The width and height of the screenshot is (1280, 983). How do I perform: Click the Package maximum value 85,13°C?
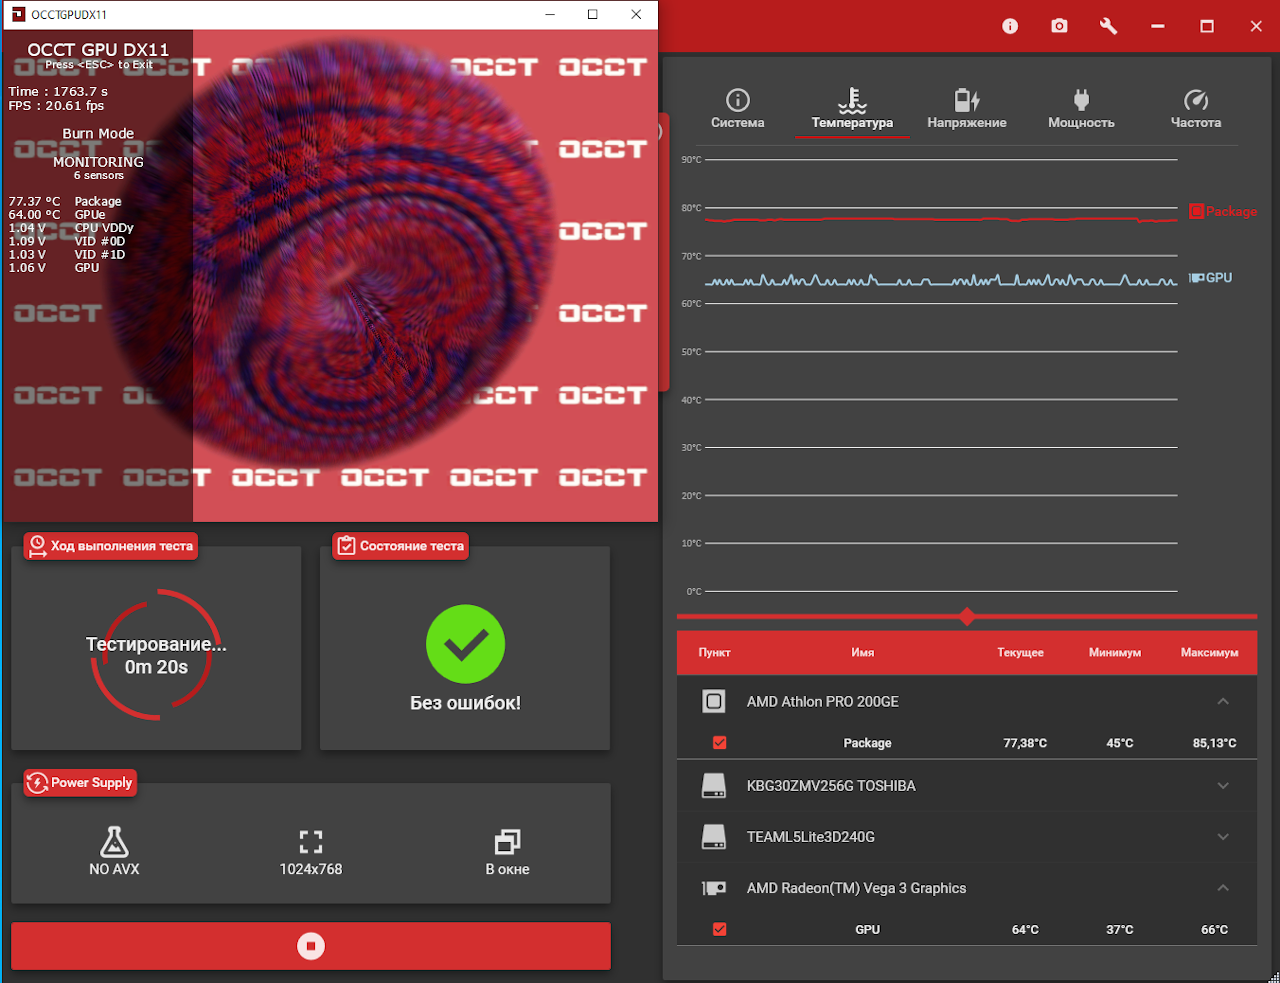pyautogui.click(x=1214, y=743)
